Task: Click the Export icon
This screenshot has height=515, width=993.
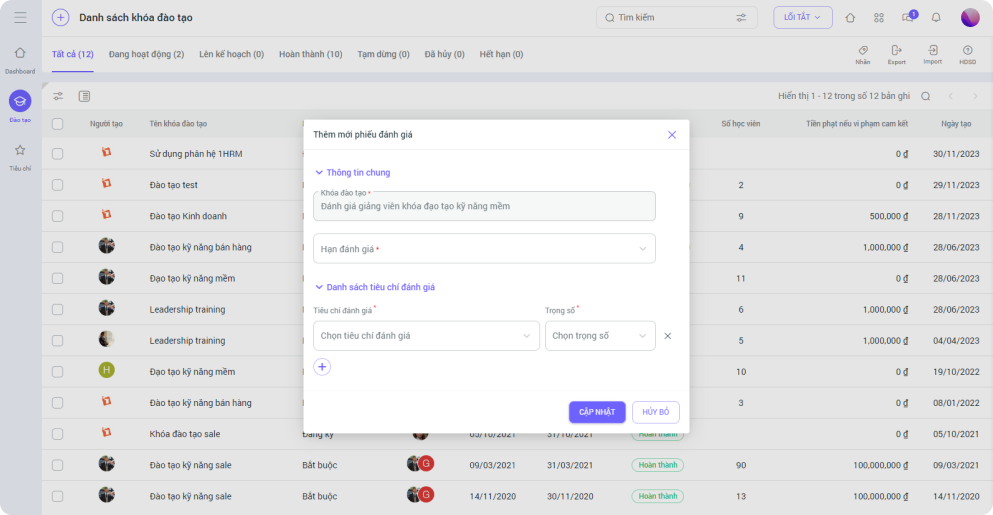Action: coord(896,50)
